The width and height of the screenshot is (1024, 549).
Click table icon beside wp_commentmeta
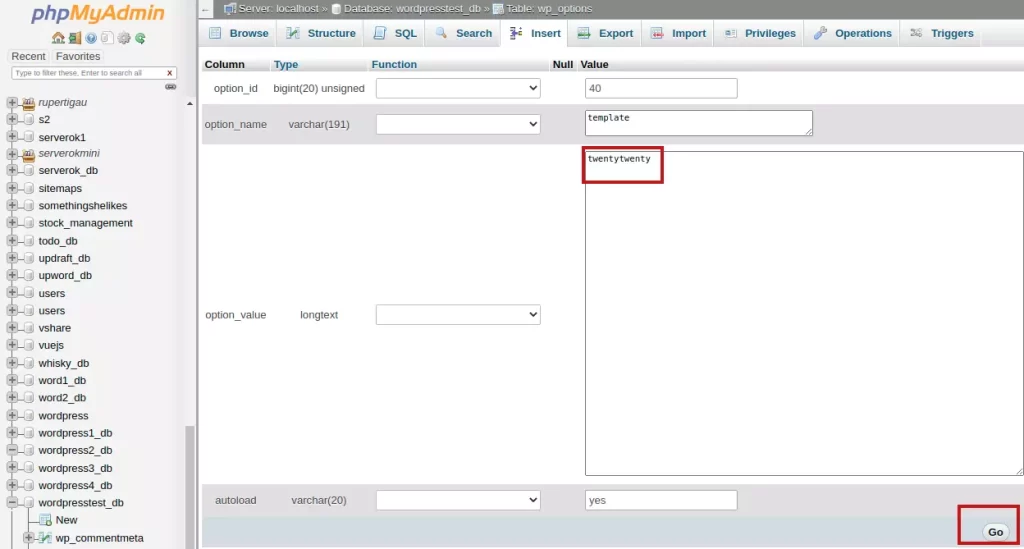point(45,538)
